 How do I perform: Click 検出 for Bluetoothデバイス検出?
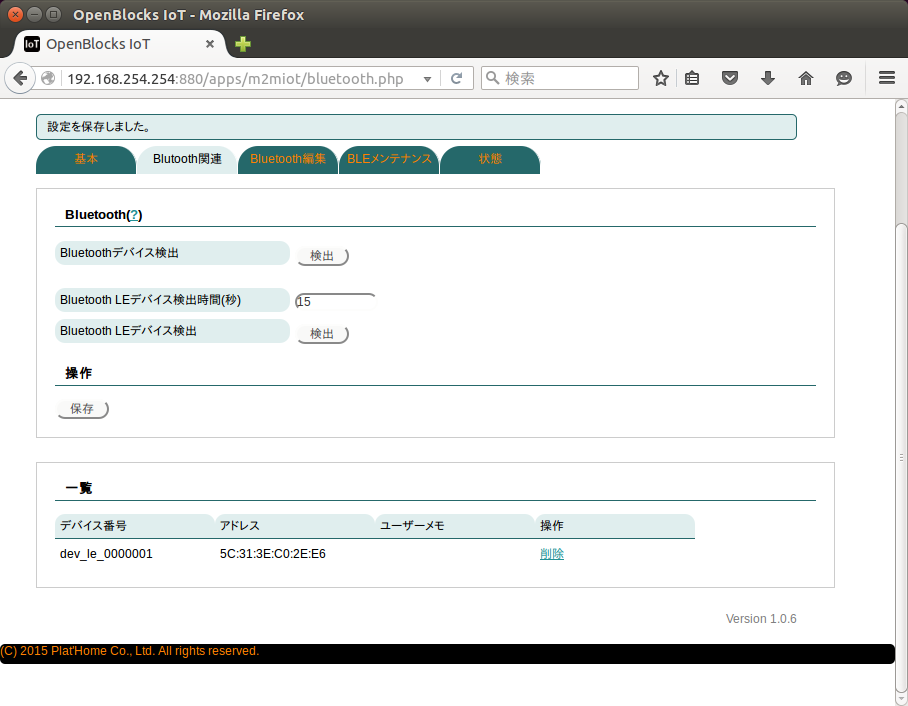click(323, 256)
